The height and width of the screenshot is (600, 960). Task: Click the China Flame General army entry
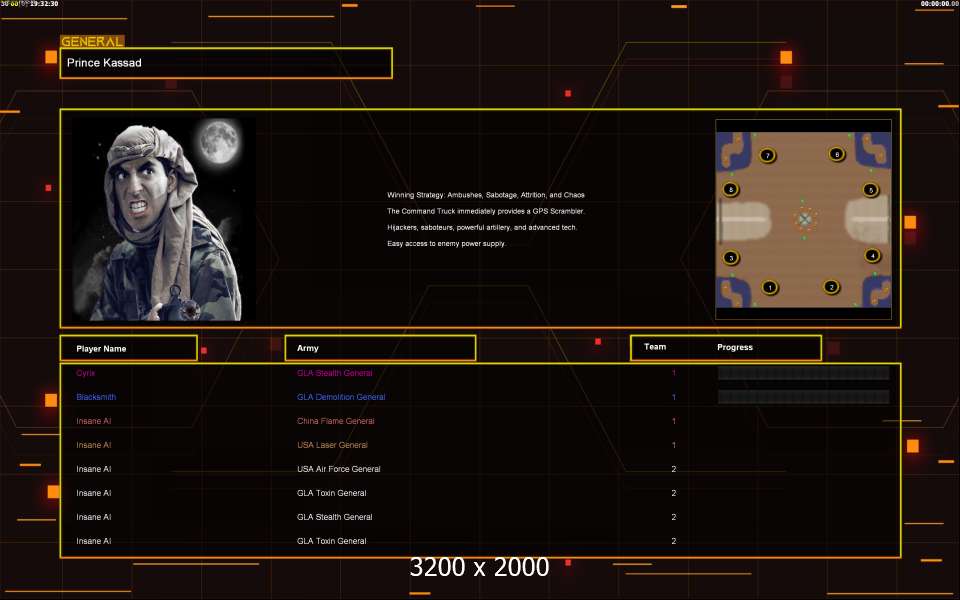tap(336, 421)
